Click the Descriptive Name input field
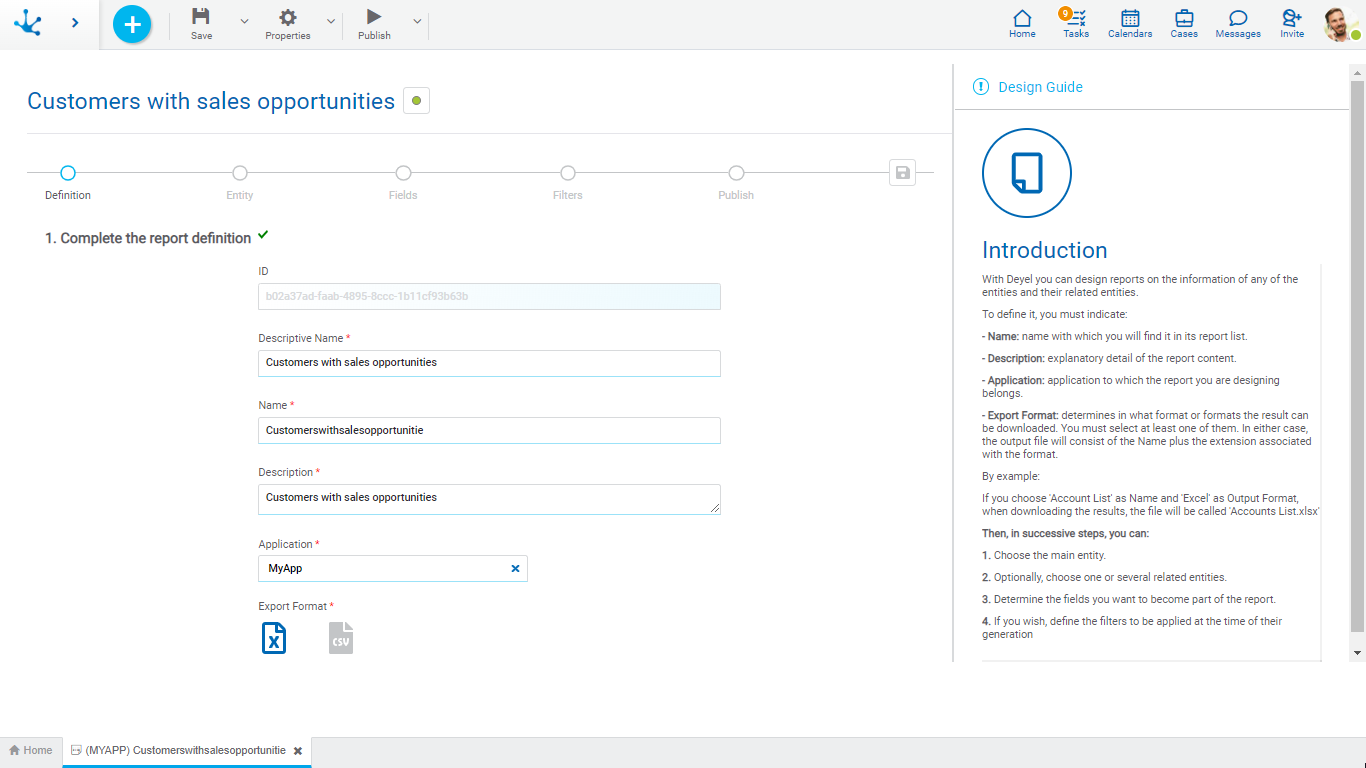 click(x=489, y=363)
